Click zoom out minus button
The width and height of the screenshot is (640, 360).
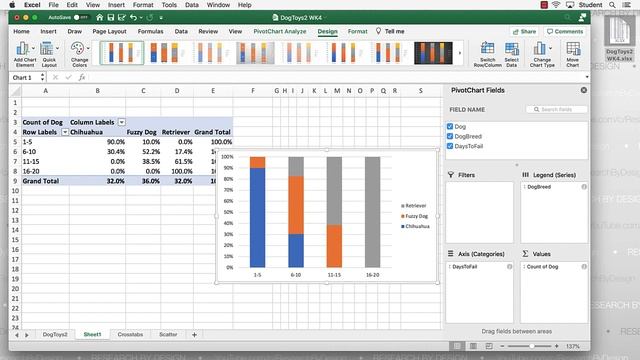(502, 346)
